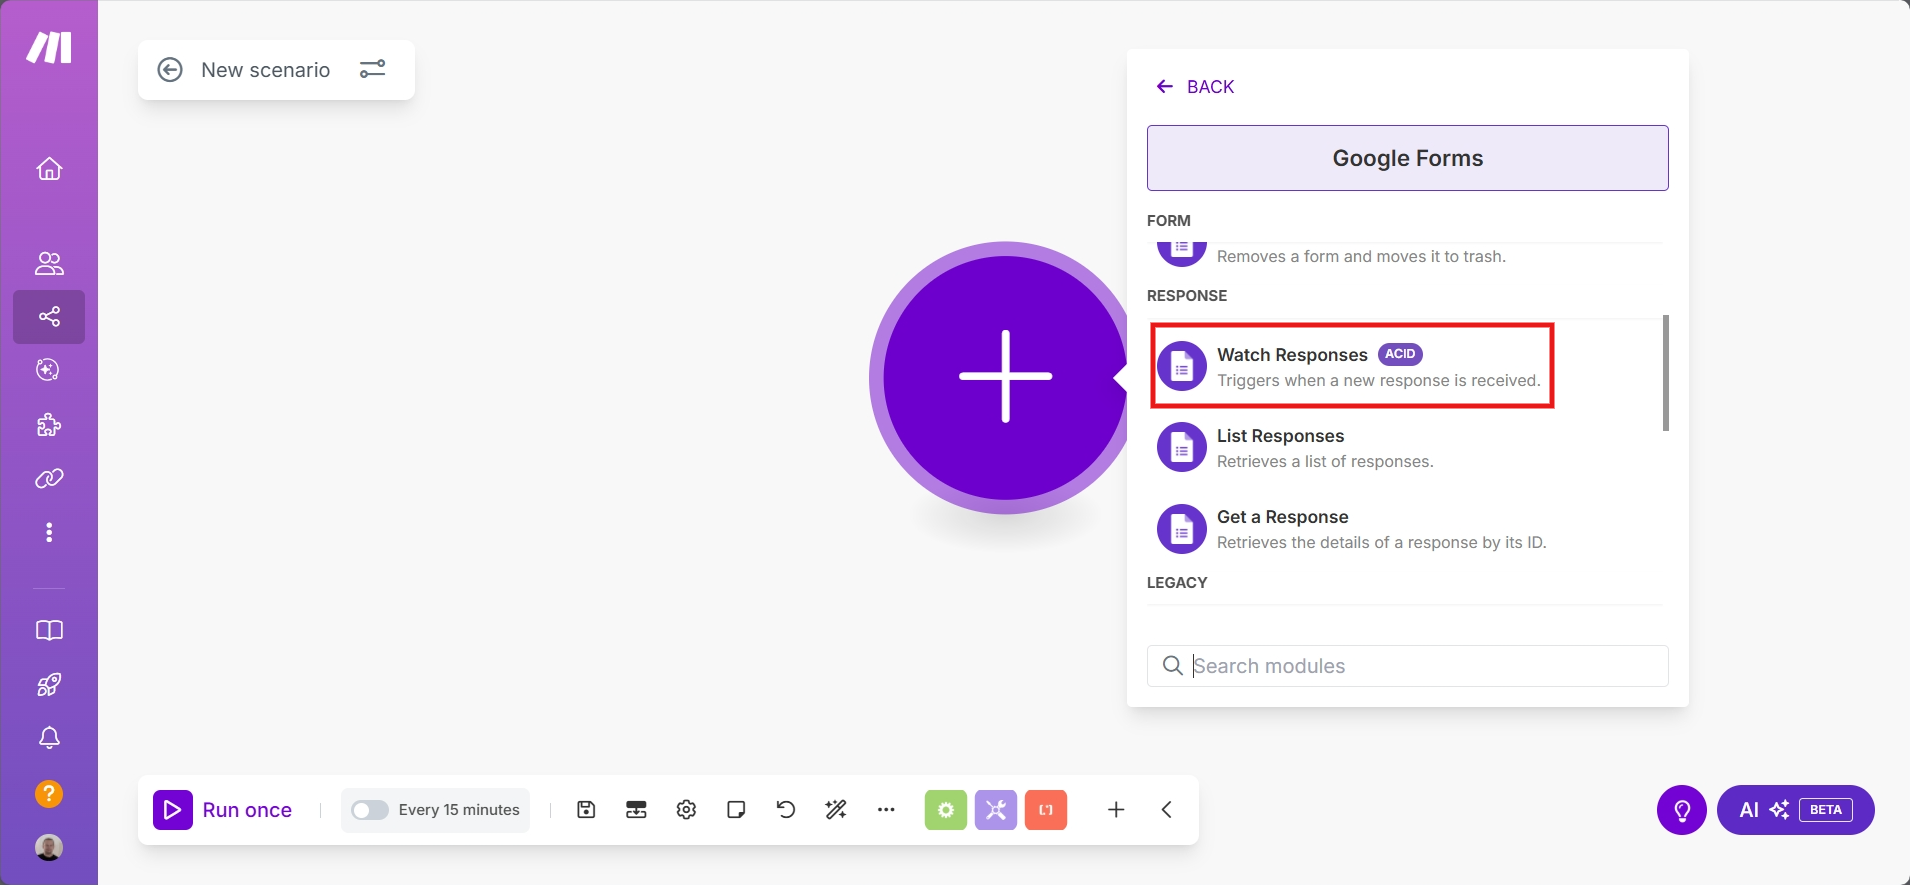Save the scenario with the disk icon

pos(587,810)
